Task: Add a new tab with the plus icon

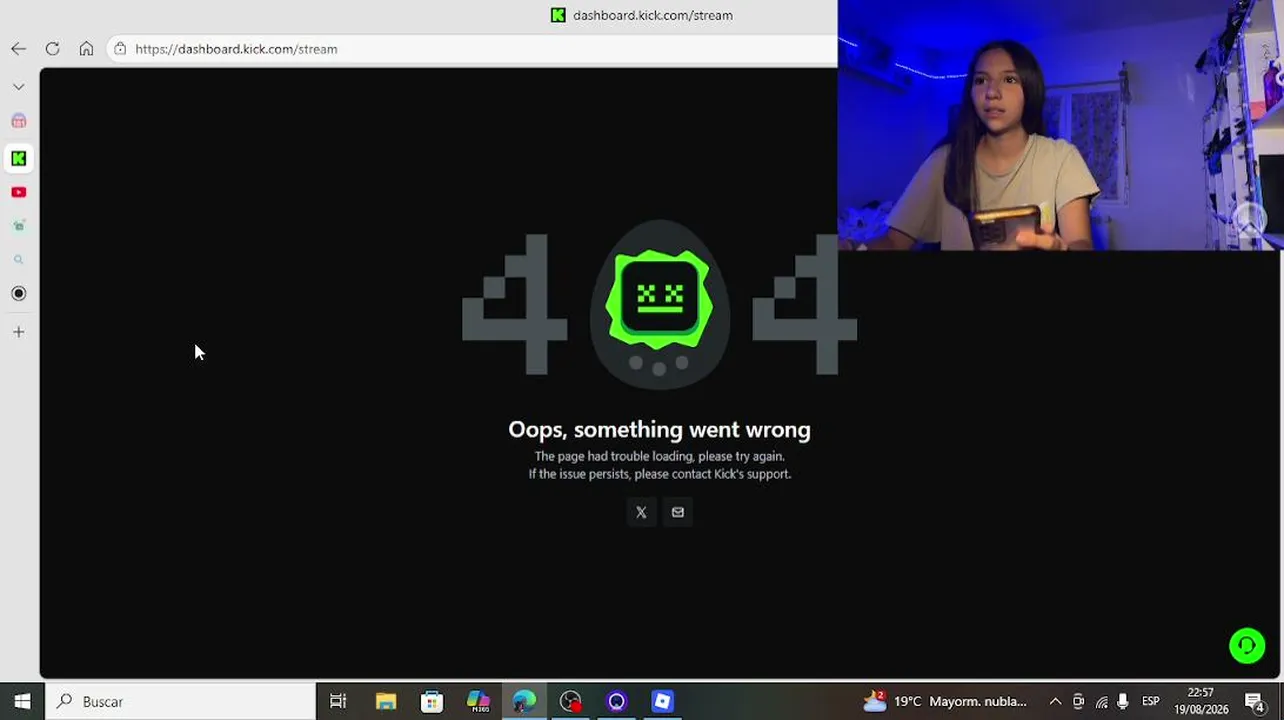Action: (19, 332)
